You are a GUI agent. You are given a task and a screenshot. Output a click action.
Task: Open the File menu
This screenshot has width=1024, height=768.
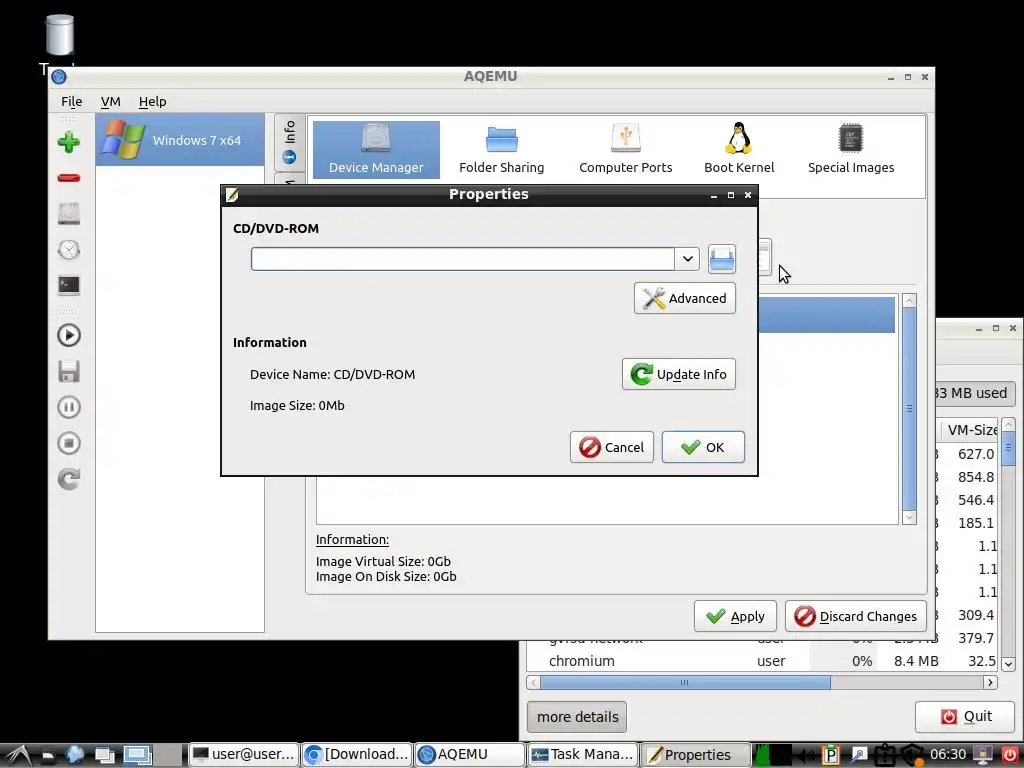(x=71, y=101)
